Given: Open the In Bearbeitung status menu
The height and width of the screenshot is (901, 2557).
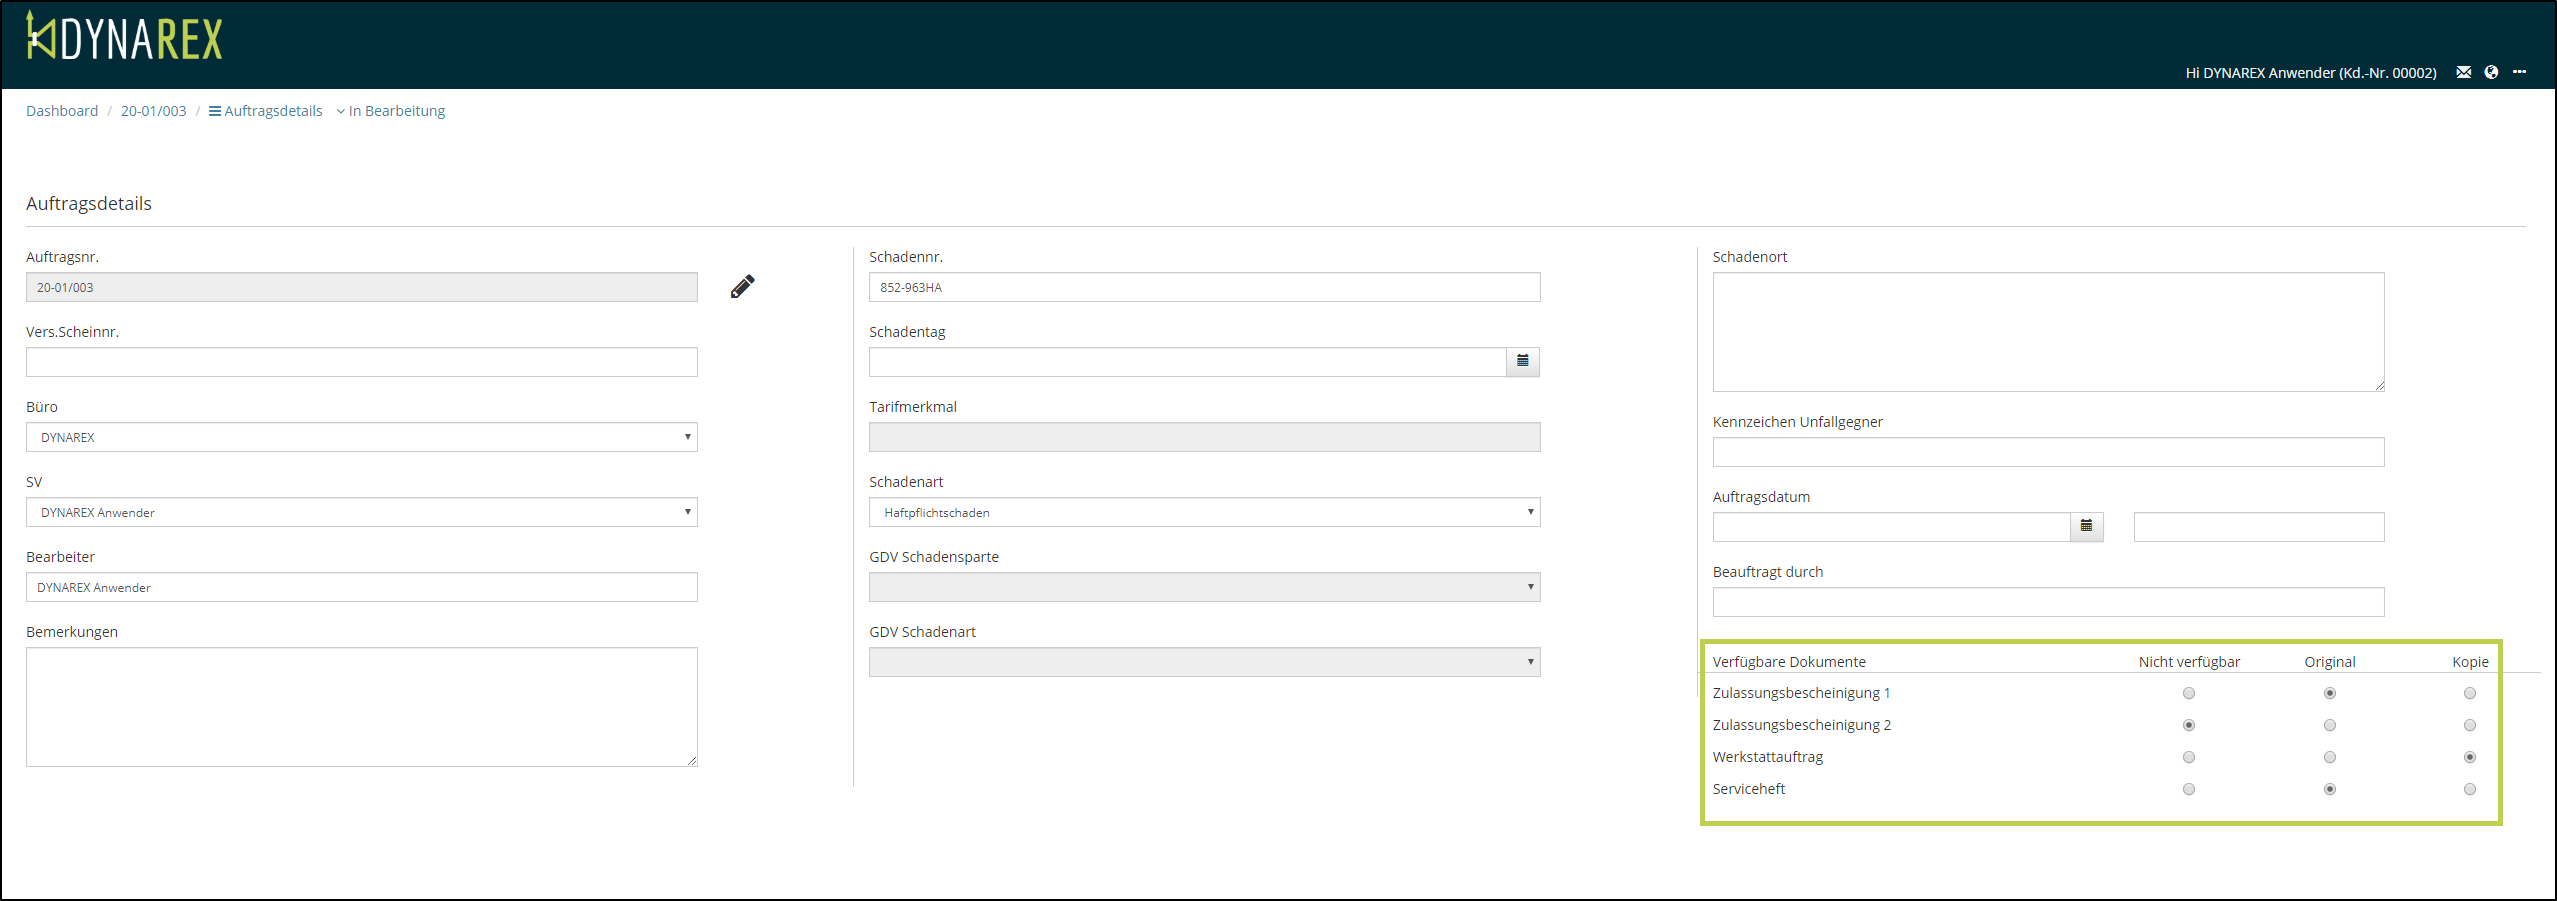Looking at the screenshot, I should 391,111.
